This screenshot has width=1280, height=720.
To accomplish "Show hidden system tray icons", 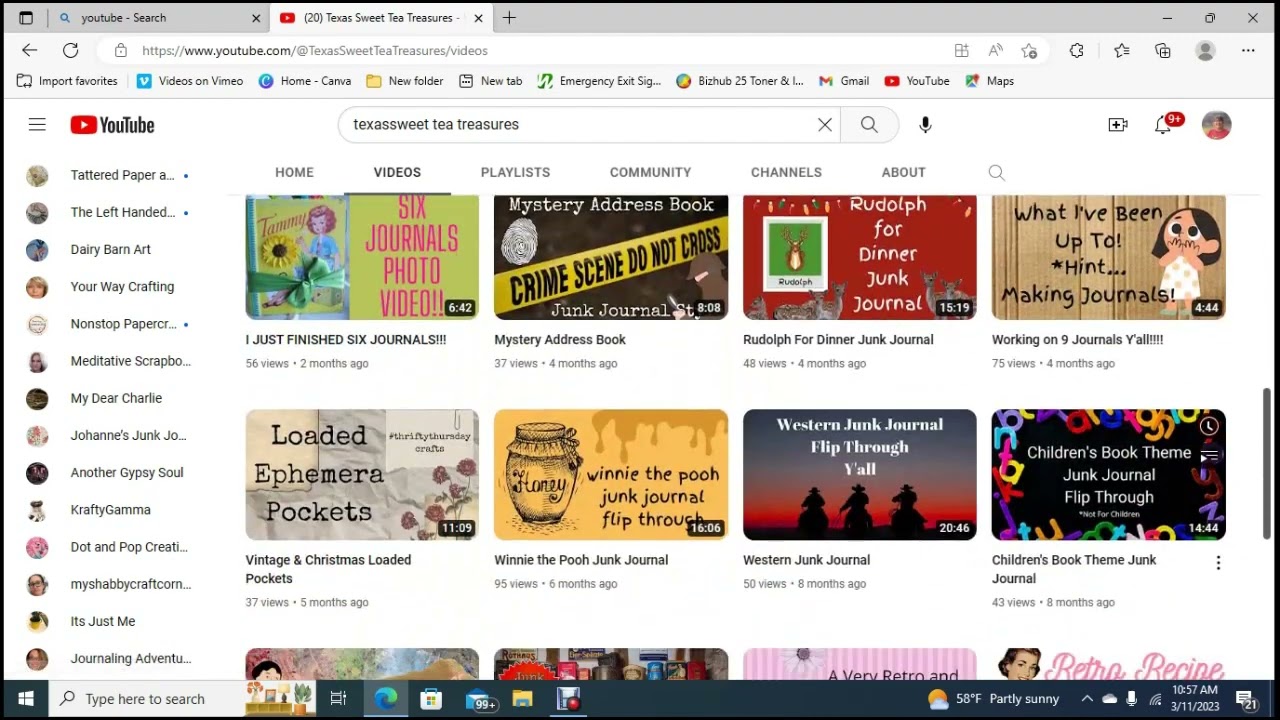I will [x=1087, y=699].
